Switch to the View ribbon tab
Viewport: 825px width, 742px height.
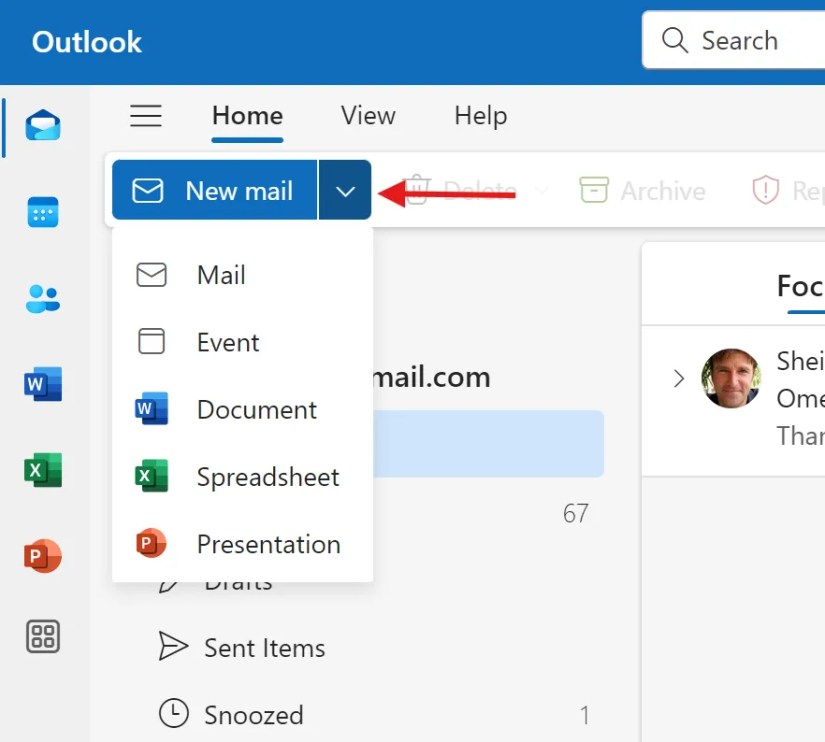(x=368, y=116)
